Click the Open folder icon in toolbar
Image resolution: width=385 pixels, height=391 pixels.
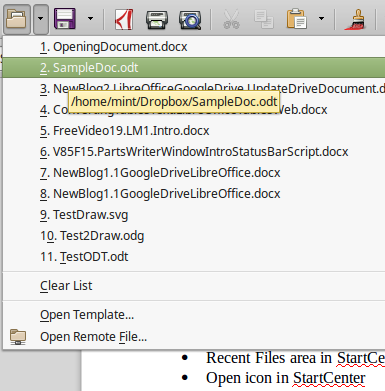tap(17, 19)
